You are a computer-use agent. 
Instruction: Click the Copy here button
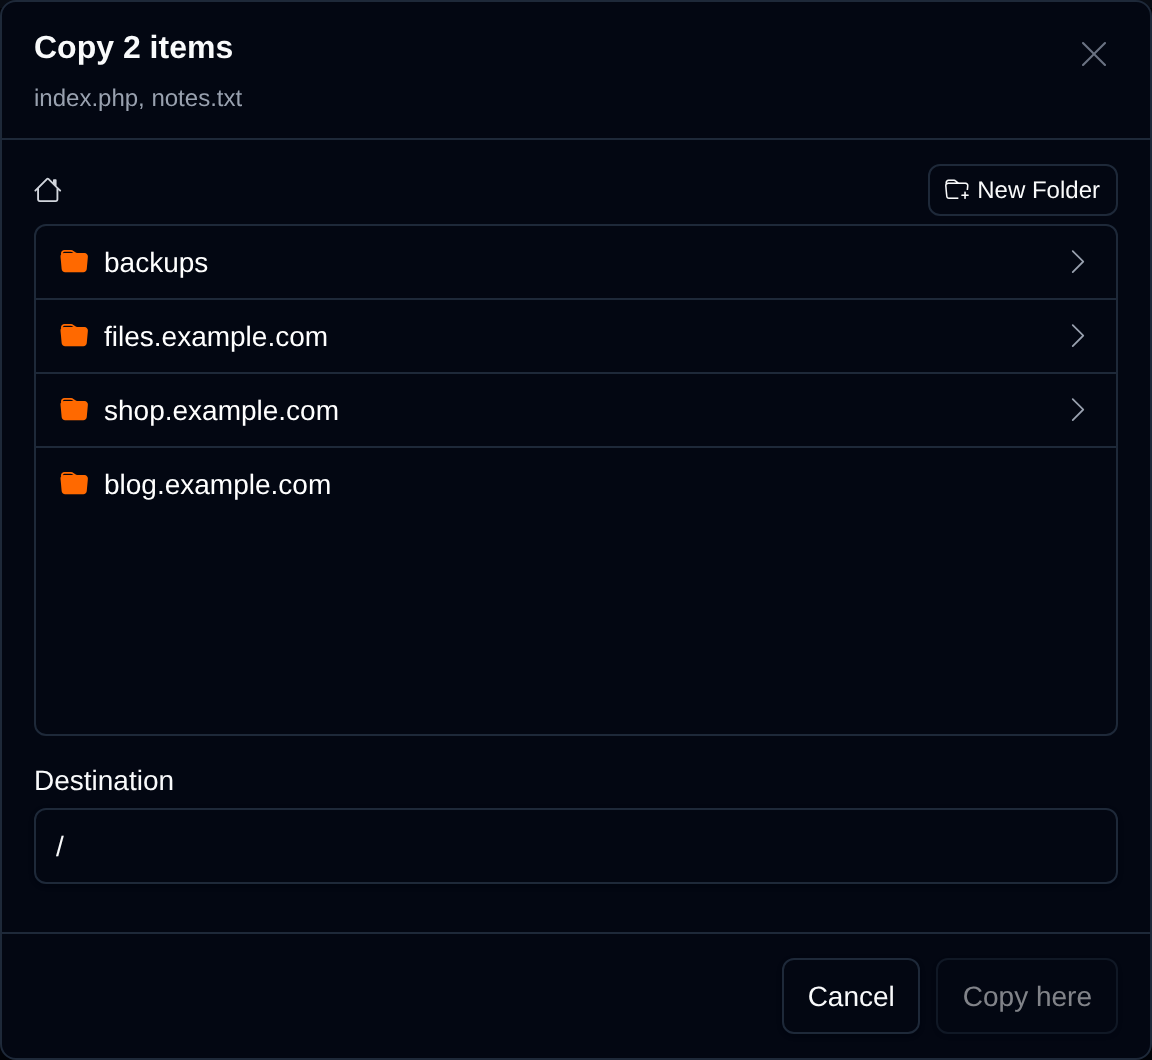click(x=1026, y=996)
